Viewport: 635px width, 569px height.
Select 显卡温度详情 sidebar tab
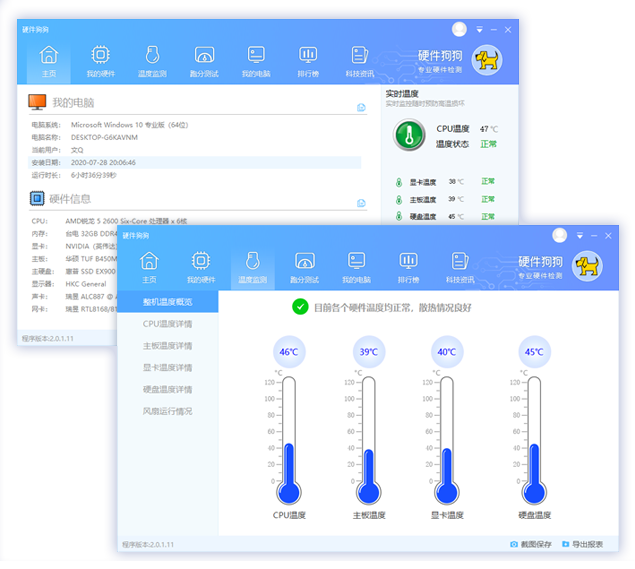[x=168, y=367]
